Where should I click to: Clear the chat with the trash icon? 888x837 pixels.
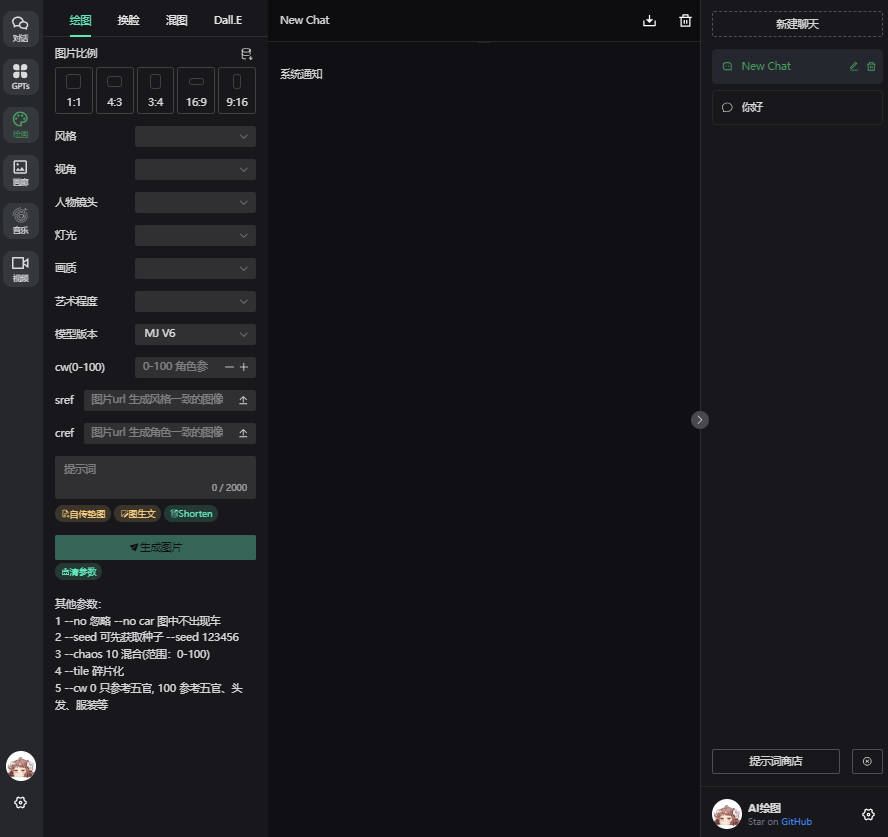(x=685, y=20)
